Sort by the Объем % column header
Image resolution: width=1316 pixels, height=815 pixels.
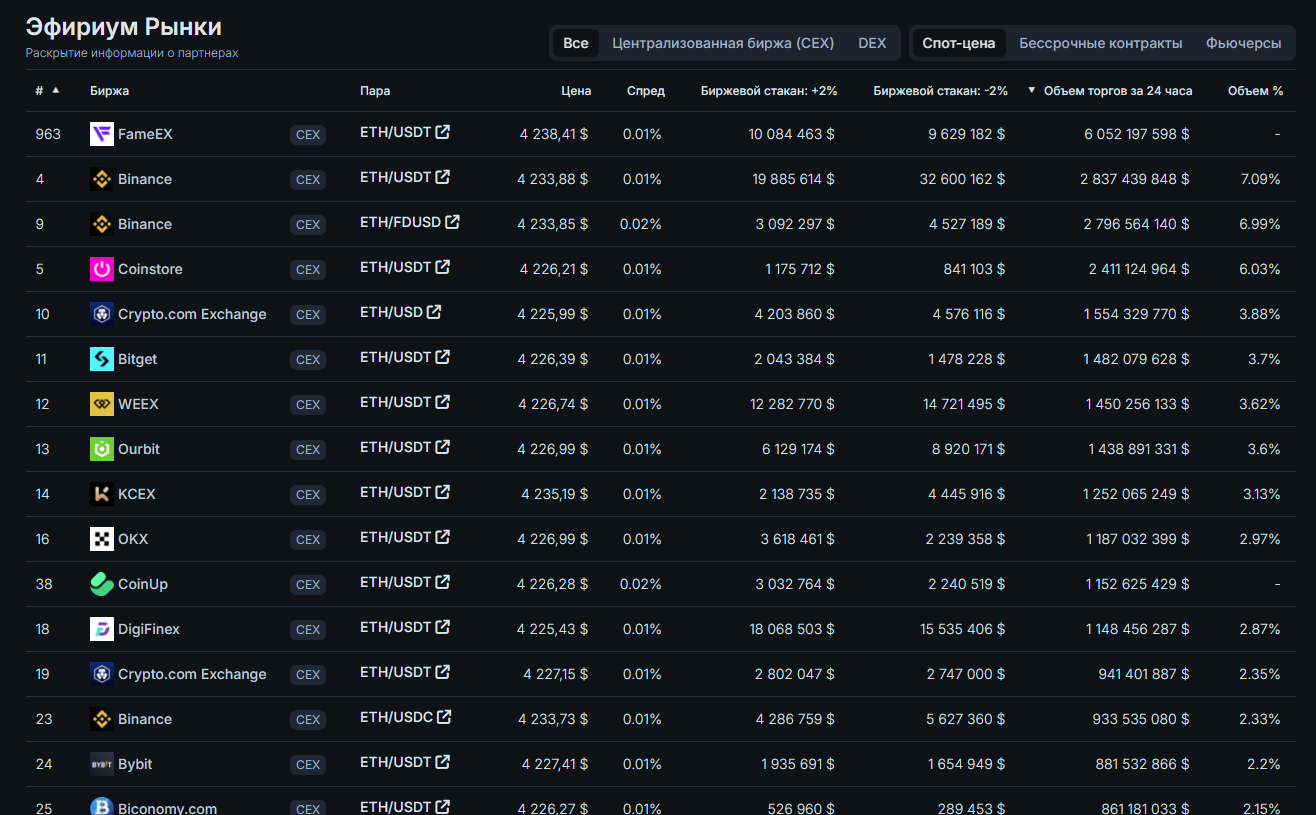click(1255, 91)
